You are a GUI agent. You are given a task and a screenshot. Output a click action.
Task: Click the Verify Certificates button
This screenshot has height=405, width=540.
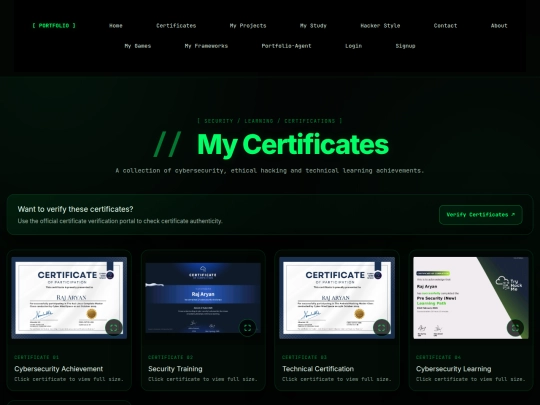pos(481,215)
